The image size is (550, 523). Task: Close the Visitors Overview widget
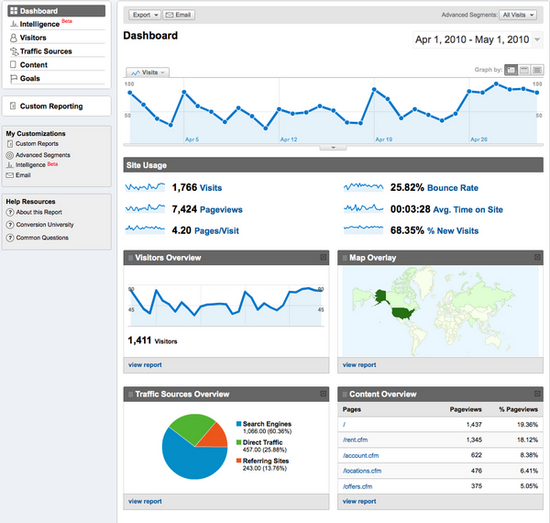(323, 257)
